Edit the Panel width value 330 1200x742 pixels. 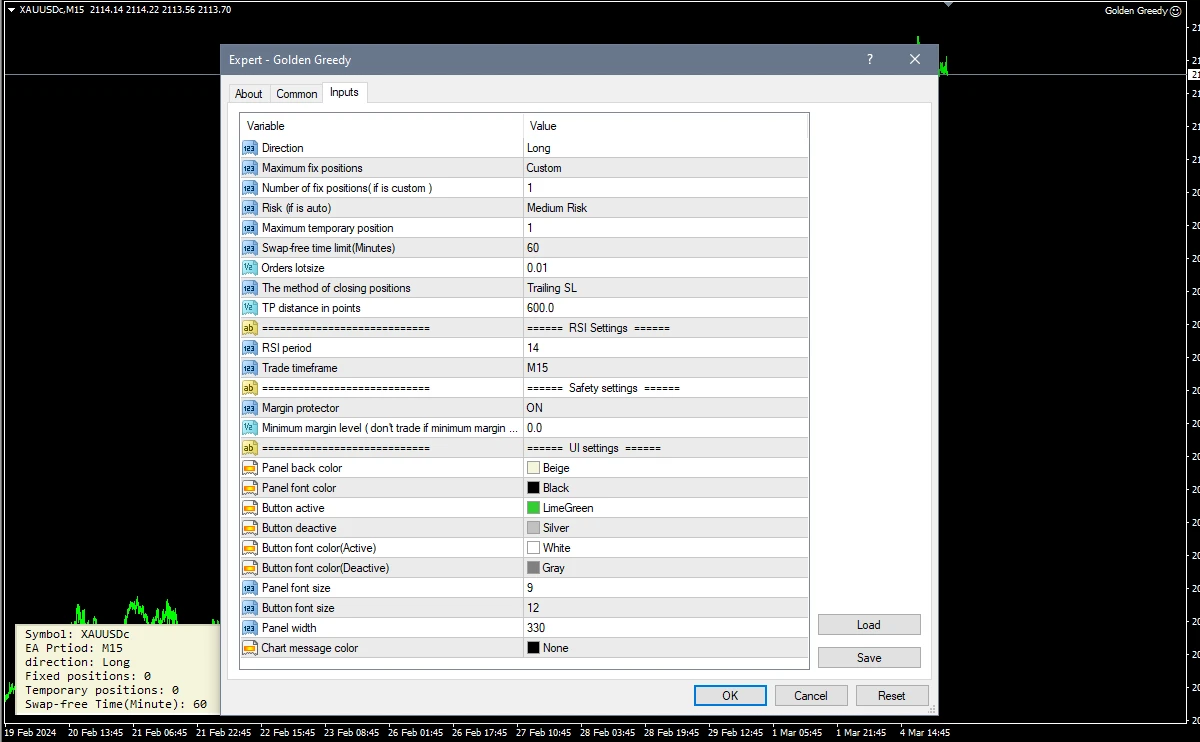pyautogui.click(x=536, y=628)
